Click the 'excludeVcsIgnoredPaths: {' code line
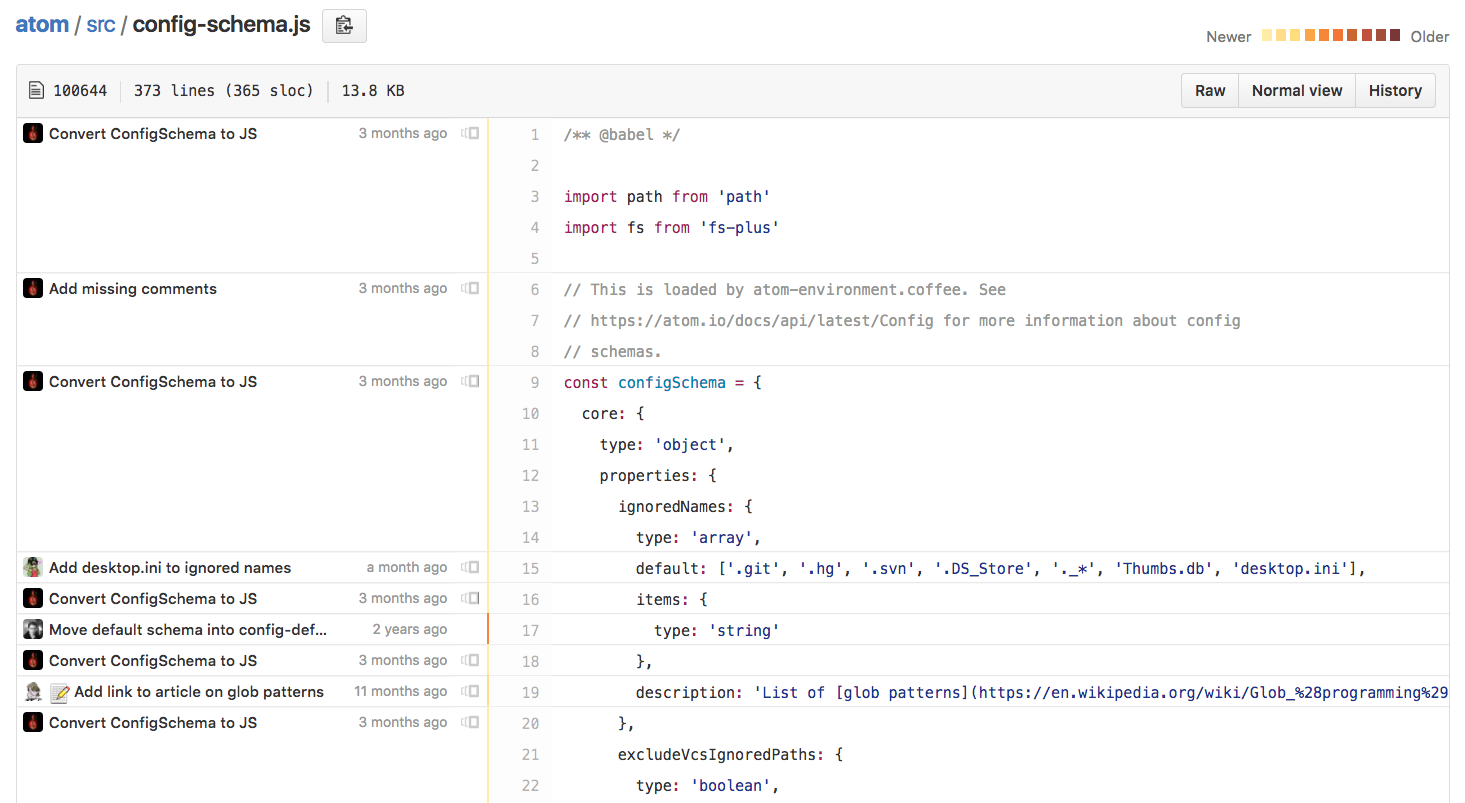This screenshot has width=1465, height=803. coord(730,754)
